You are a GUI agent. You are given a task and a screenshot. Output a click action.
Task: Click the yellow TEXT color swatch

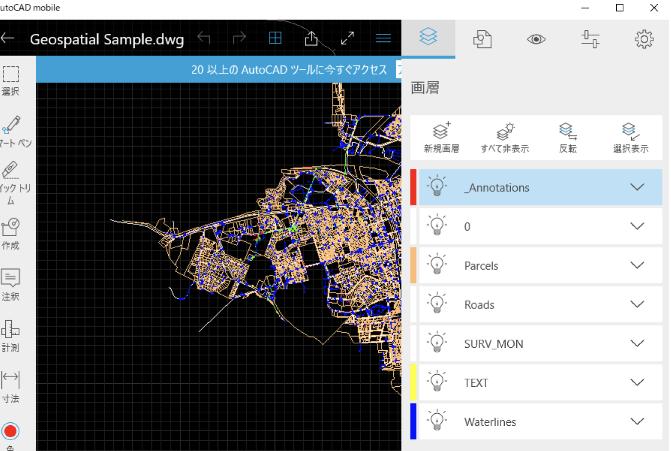tap(413, 382)
